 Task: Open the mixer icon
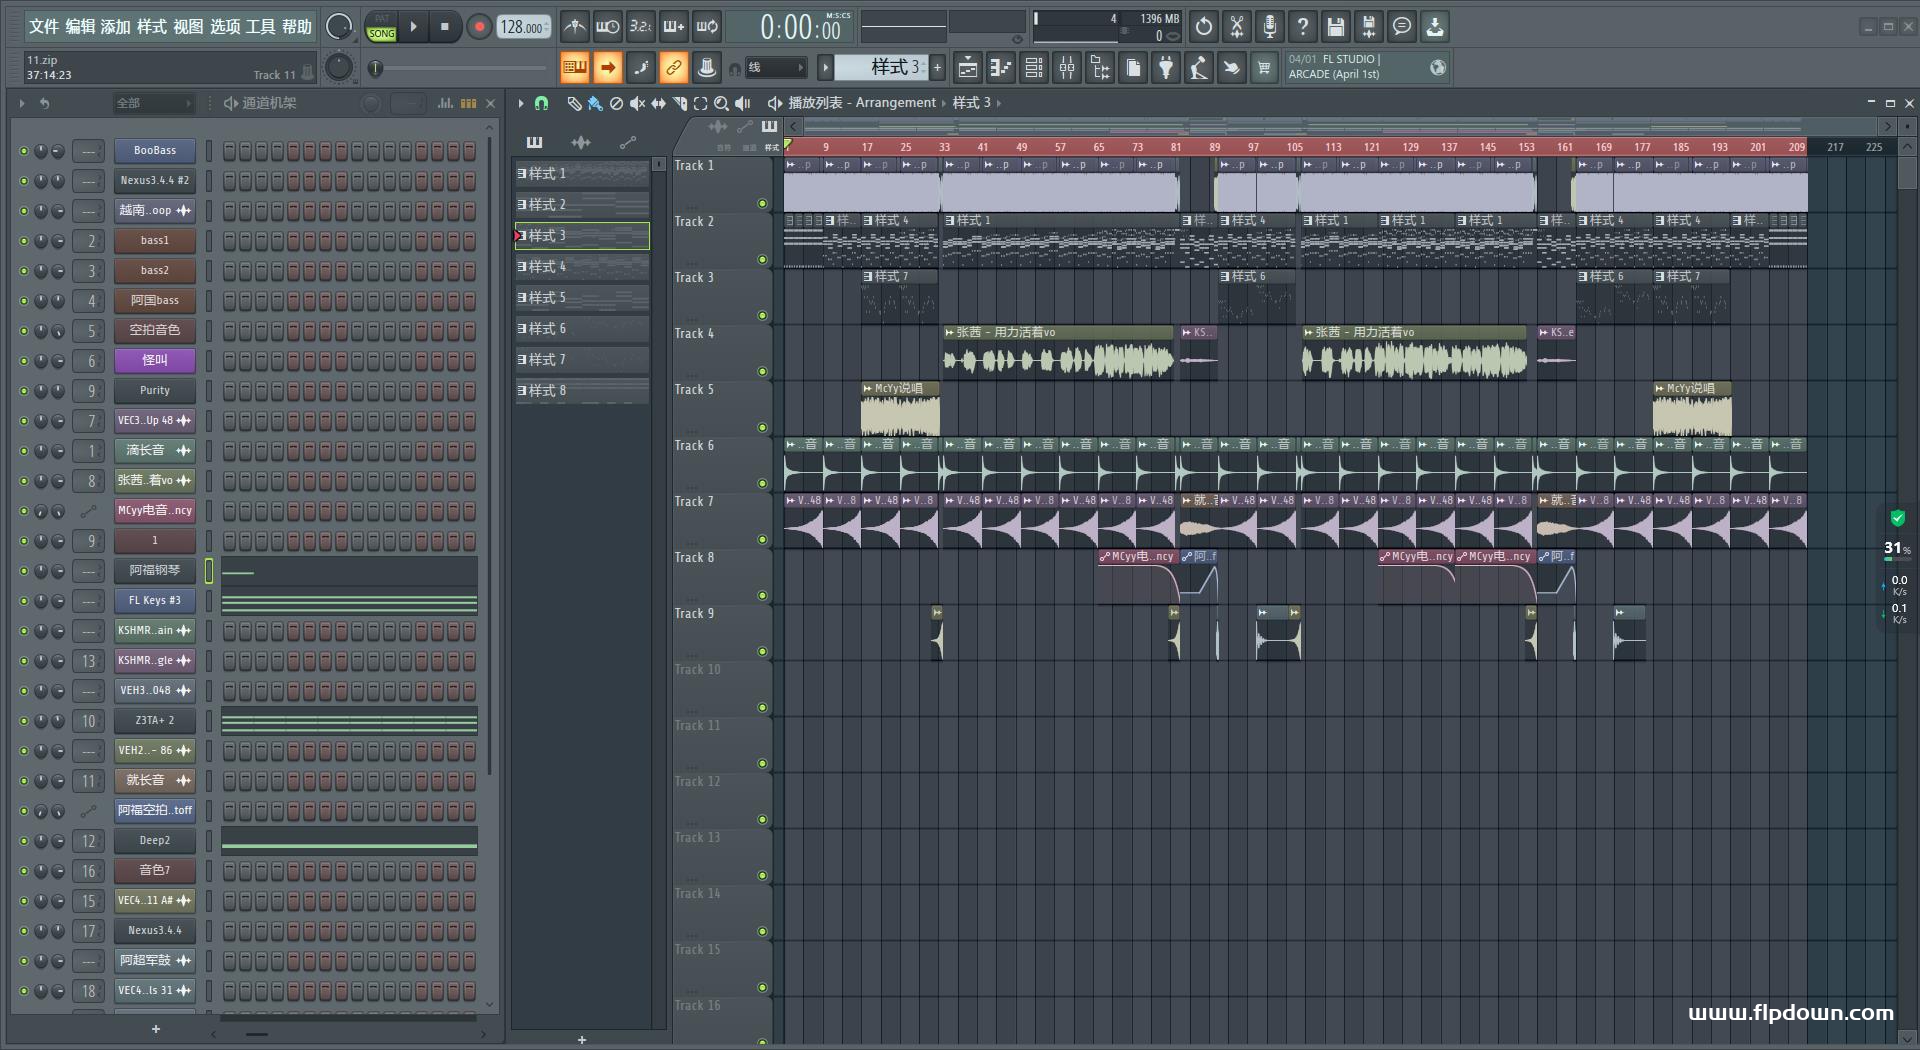[1067, 68]
